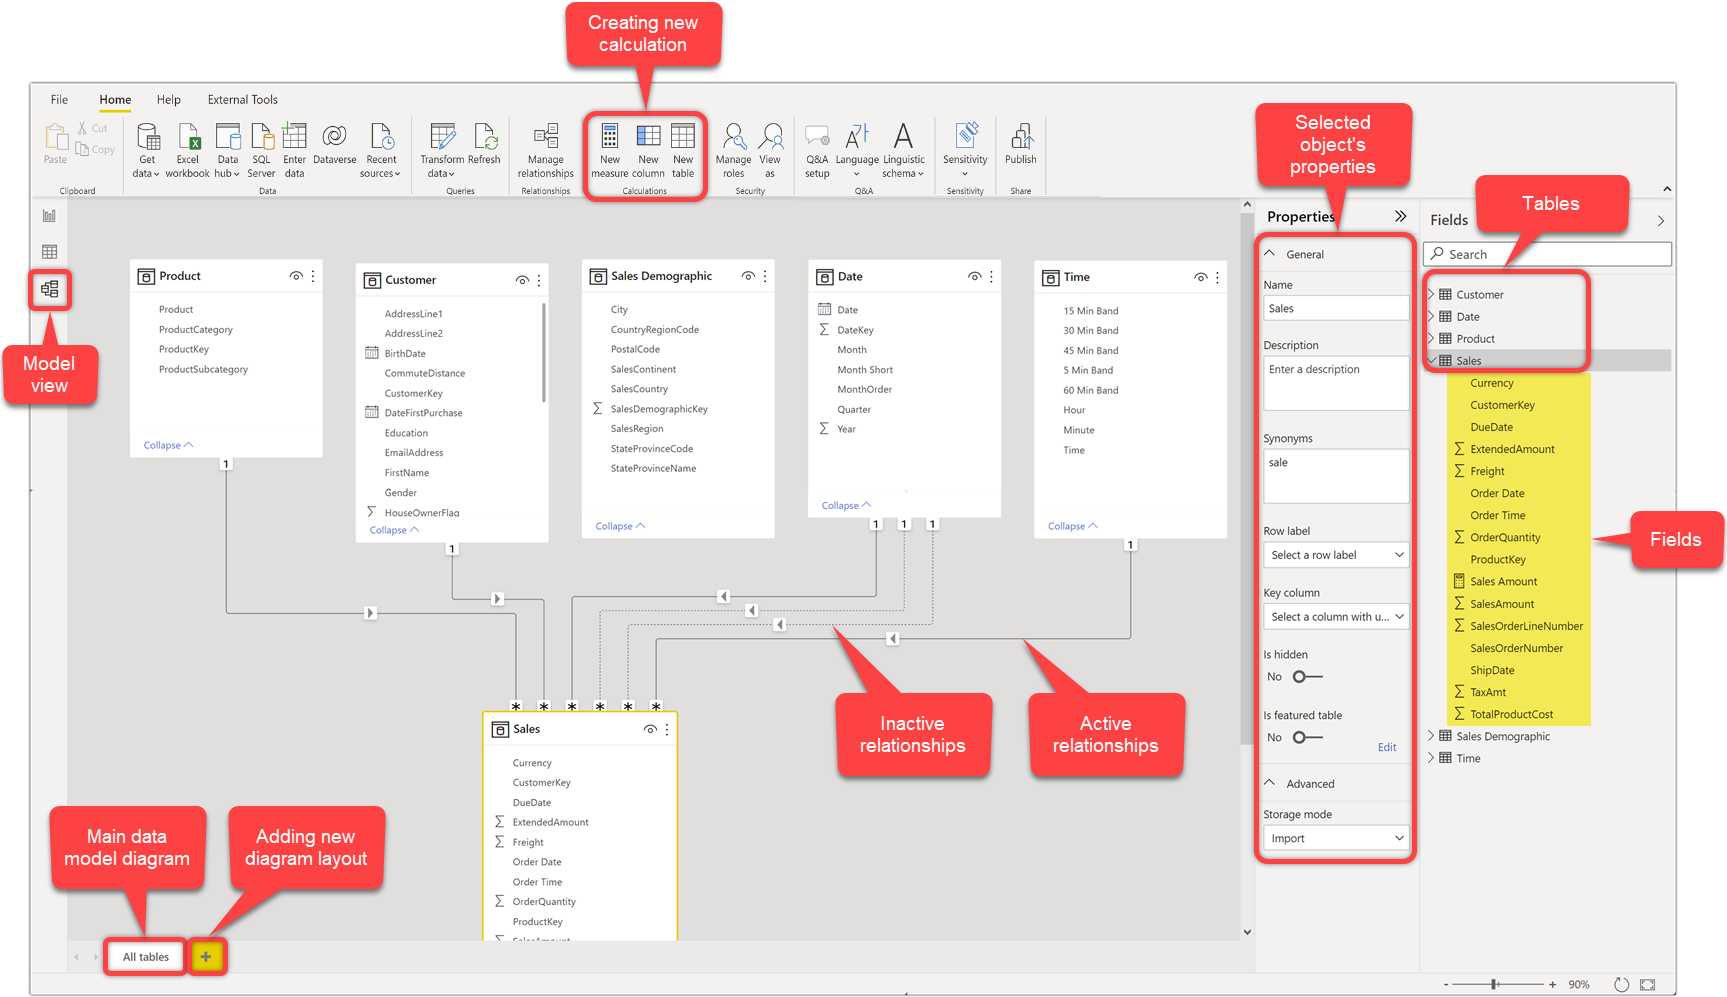This screenshot has width=1727, height=997.
Task: Switch to the External Tools ribbon tab
Action: pyautogui.click(x=242, y=99)
